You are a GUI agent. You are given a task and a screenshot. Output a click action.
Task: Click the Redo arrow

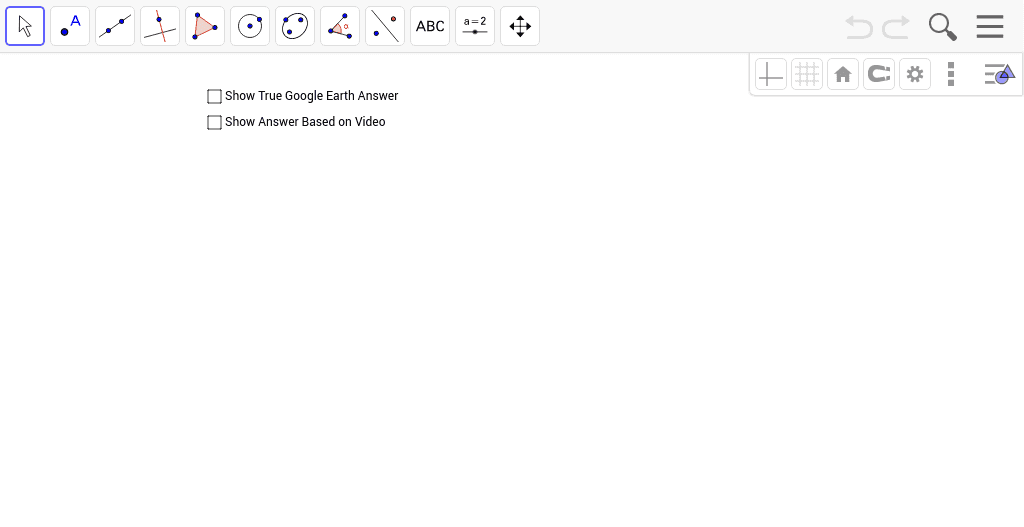tap(896, 27)
